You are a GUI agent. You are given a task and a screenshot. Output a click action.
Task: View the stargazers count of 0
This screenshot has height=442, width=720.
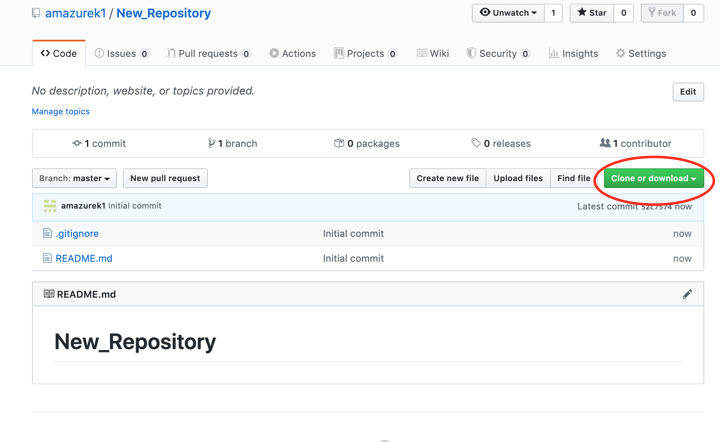coord(624,13)
